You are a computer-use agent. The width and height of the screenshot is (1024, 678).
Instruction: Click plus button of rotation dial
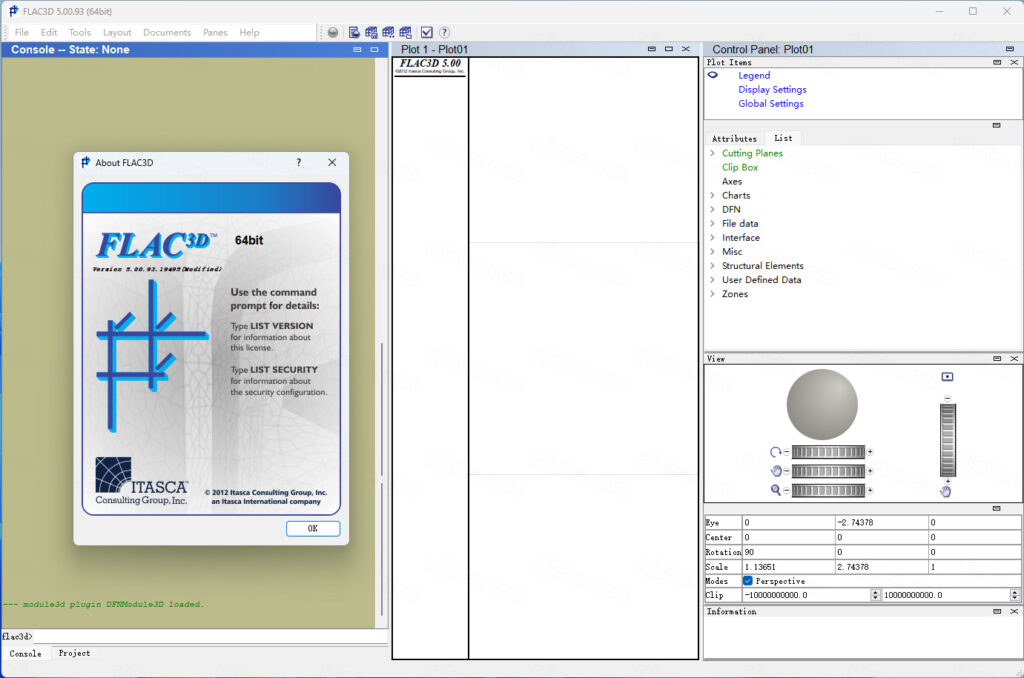870,452
